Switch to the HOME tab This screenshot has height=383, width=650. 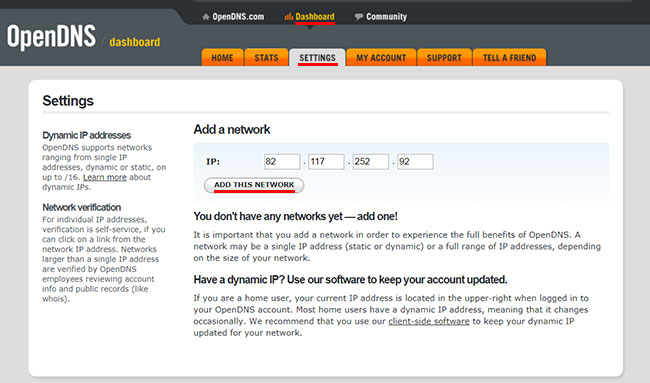pyautogui.click(x=222, y=58)
